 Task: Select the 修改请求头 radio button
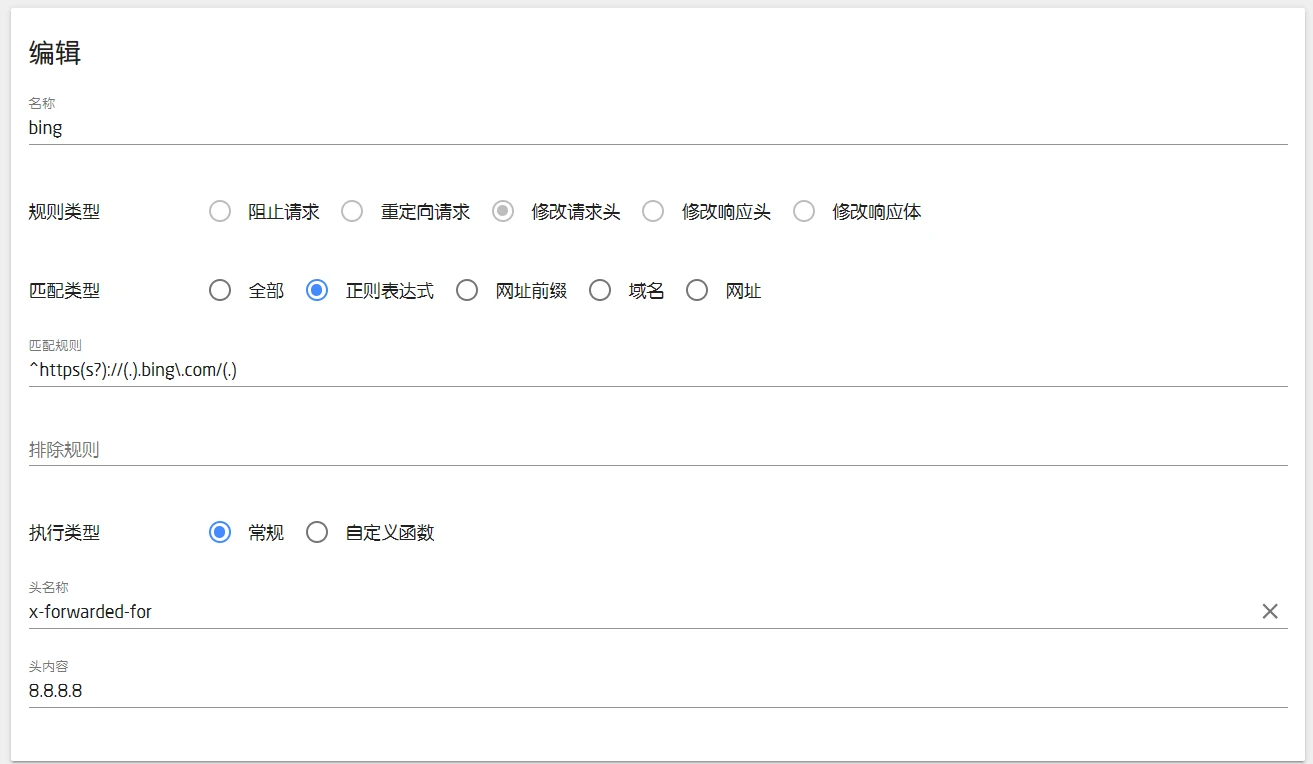(503, 212)
